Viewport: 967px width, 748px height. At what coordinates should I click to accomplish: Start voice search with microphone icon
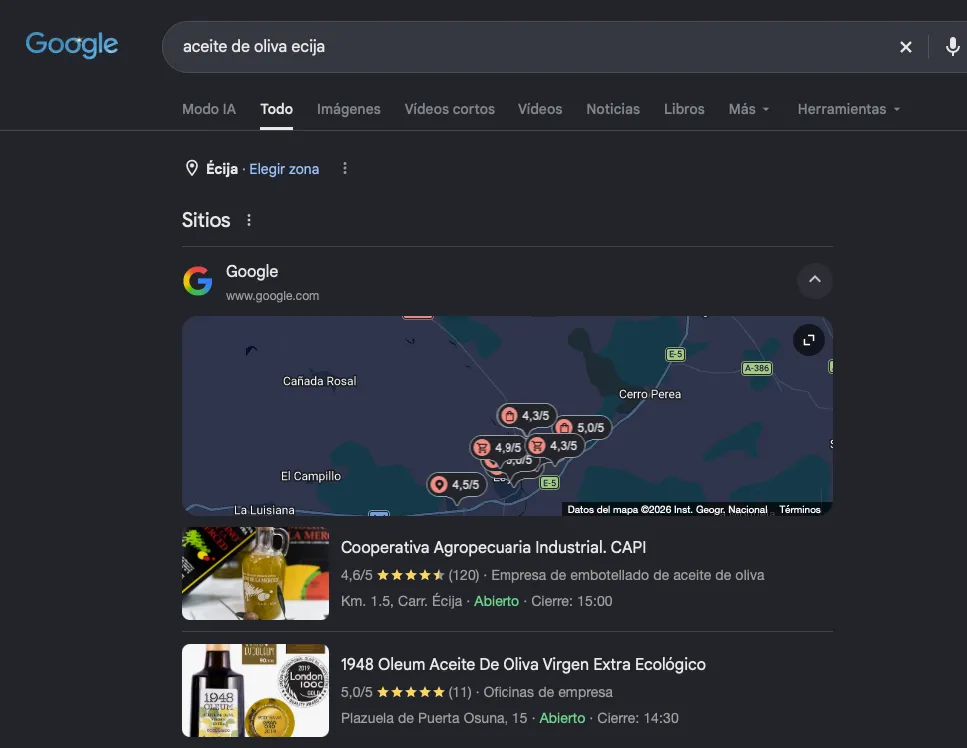point(952,46)
